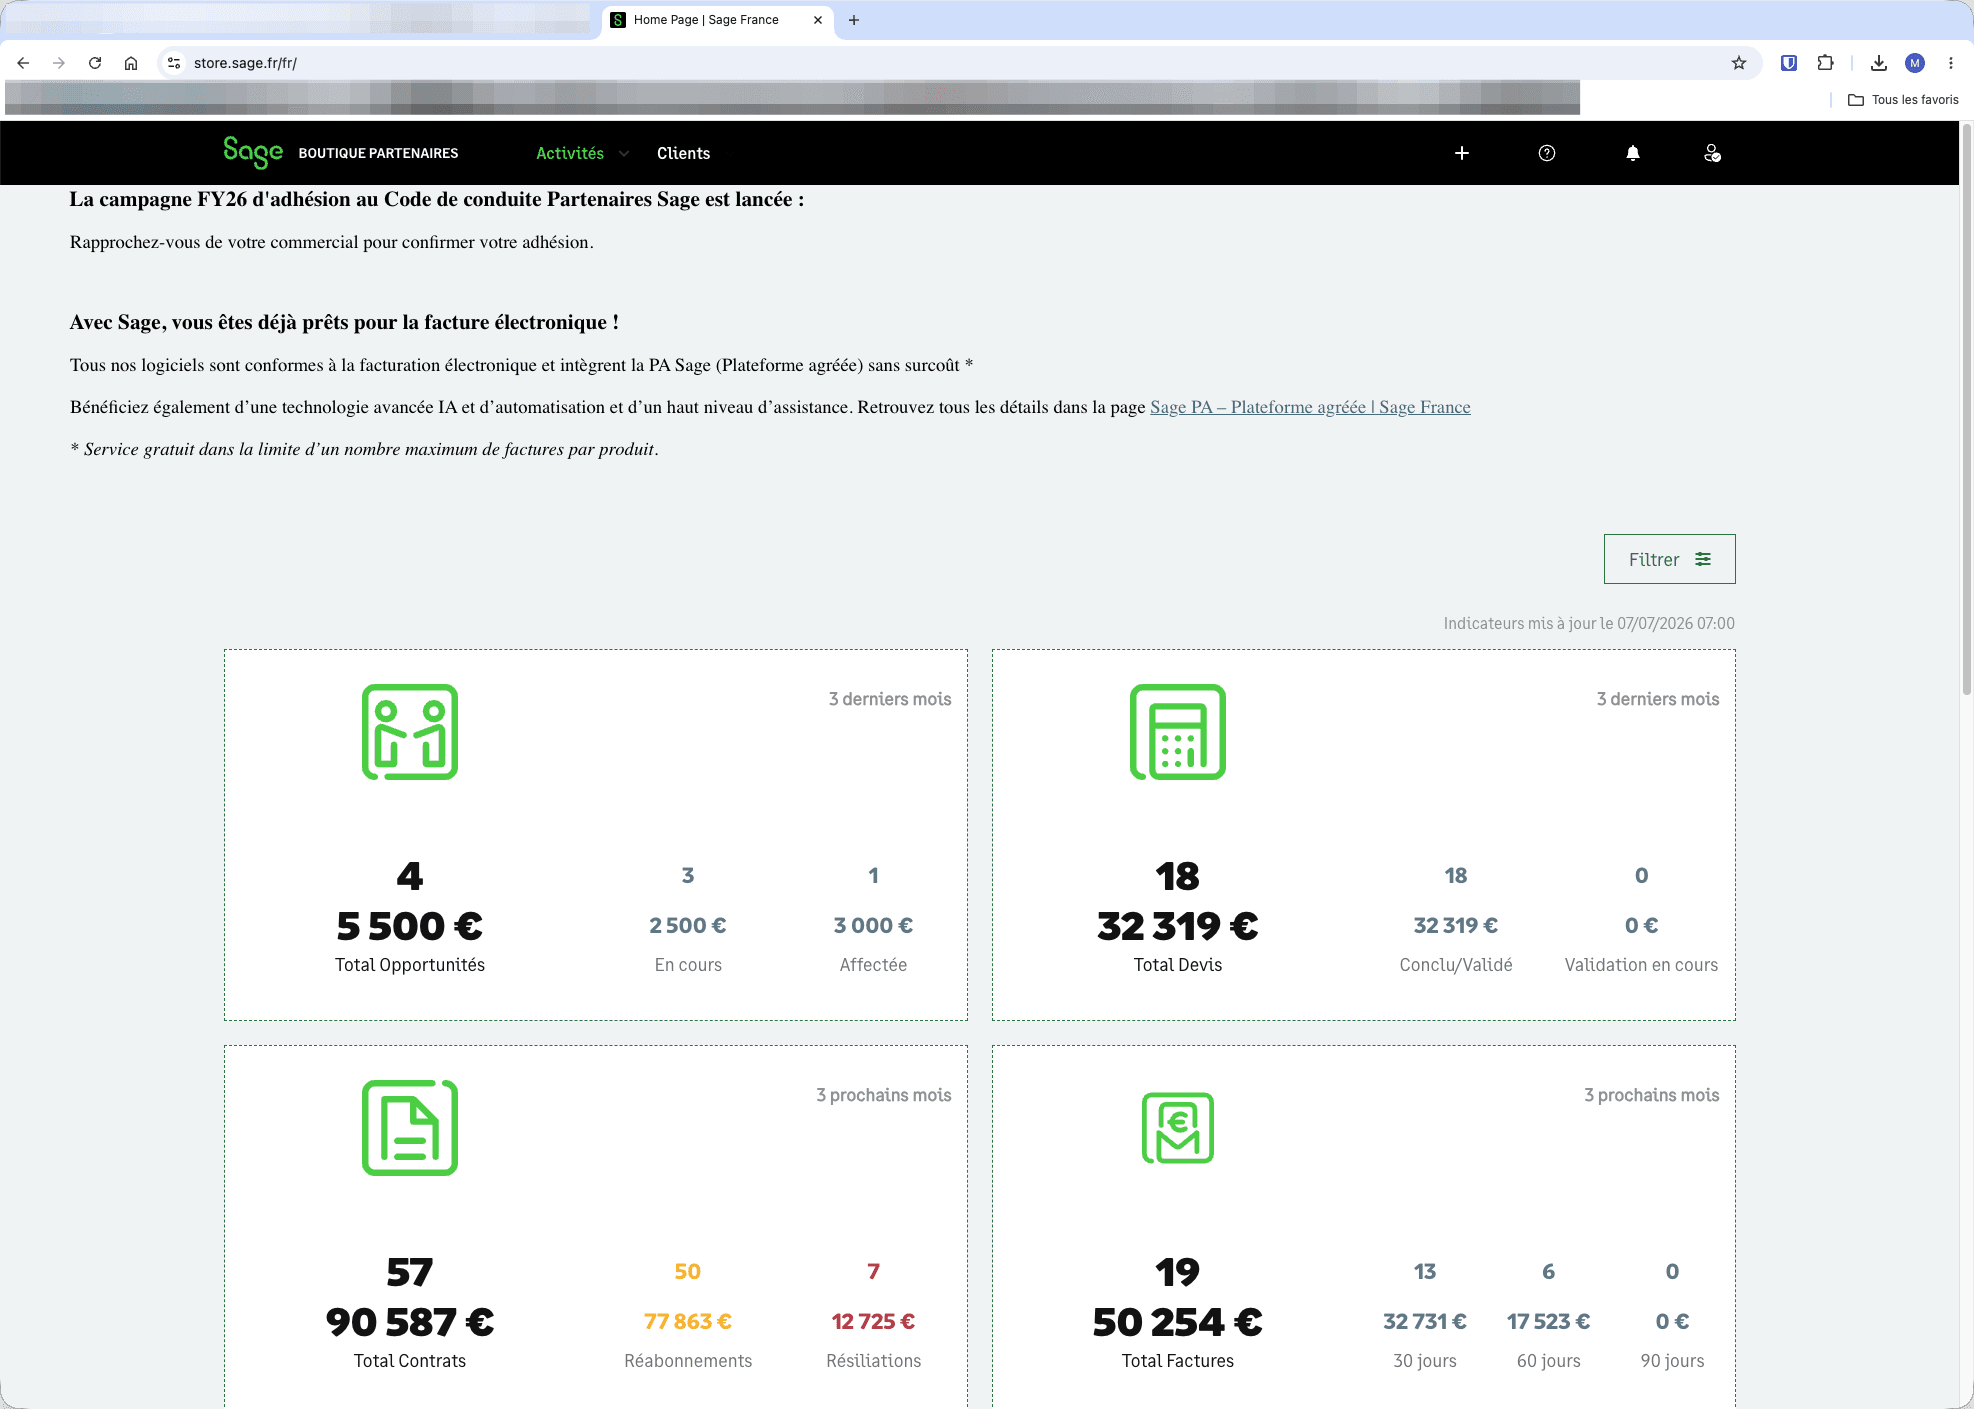Viewport: 1974px width, 1409px height.
Task: Open browser downloads icon
Action: point(1879,63)
